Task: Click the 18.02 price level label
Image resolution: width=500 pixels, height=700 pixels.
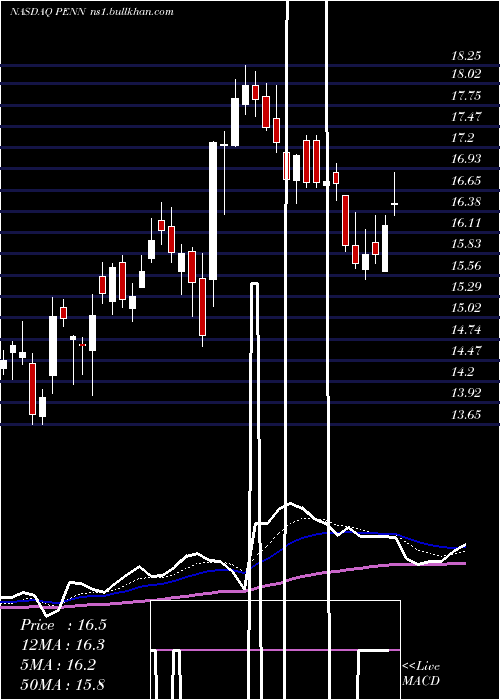Action: 467,74
